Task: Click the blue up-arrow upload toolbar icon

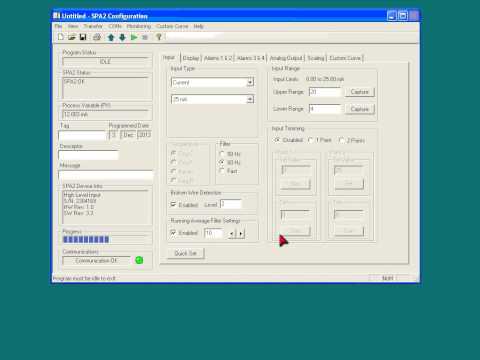Action: pos(111,37)
